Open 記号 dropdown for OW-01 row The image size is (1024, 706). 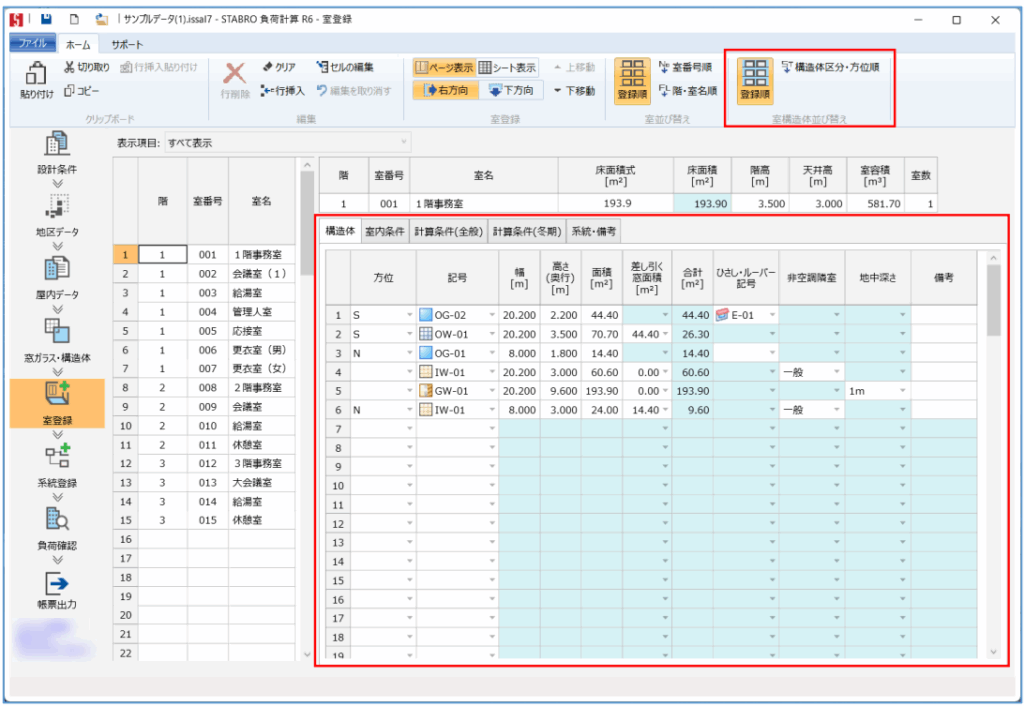coord(491,334)
